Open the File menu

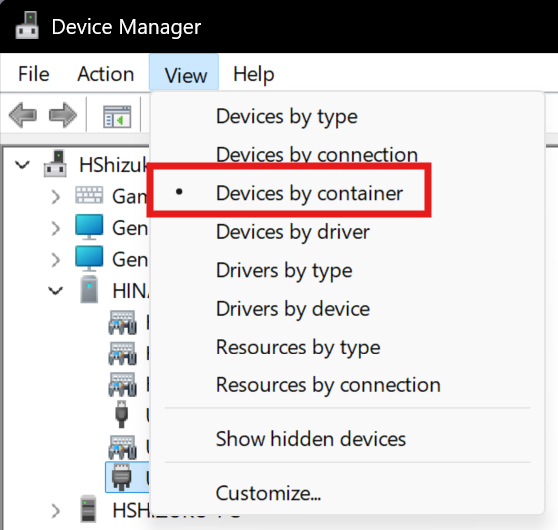coord(34,74)
